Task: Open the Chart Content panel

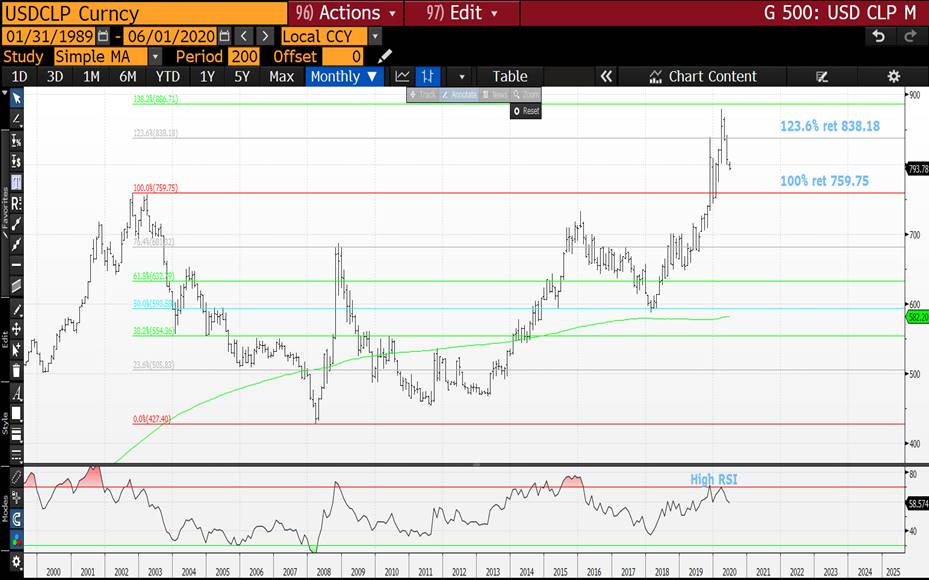Action: [x=703, y=76]
